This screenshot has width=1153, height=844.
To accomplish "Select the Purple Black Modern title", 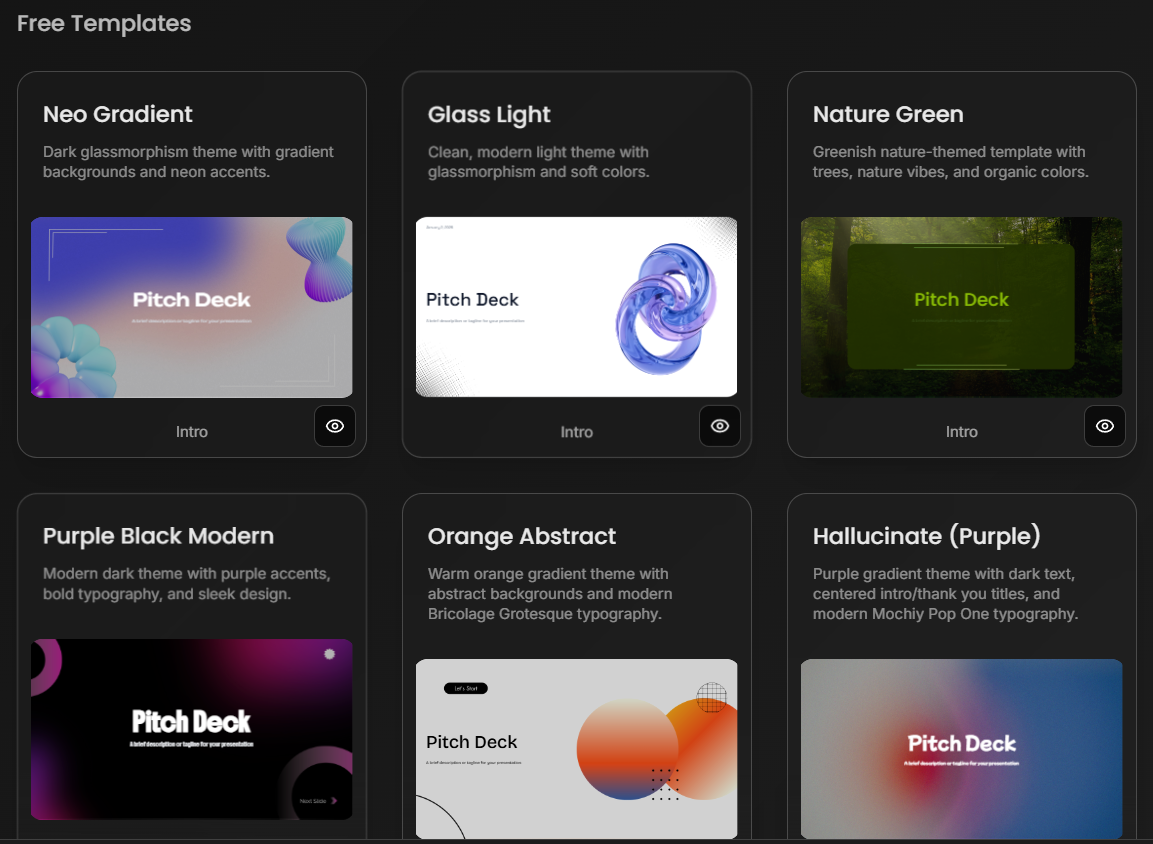I will [x=158, y=536].
